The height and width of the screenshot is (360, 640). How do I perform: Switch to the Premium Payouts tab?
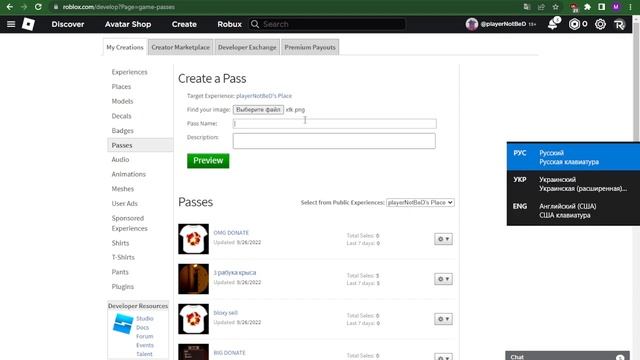310,47
